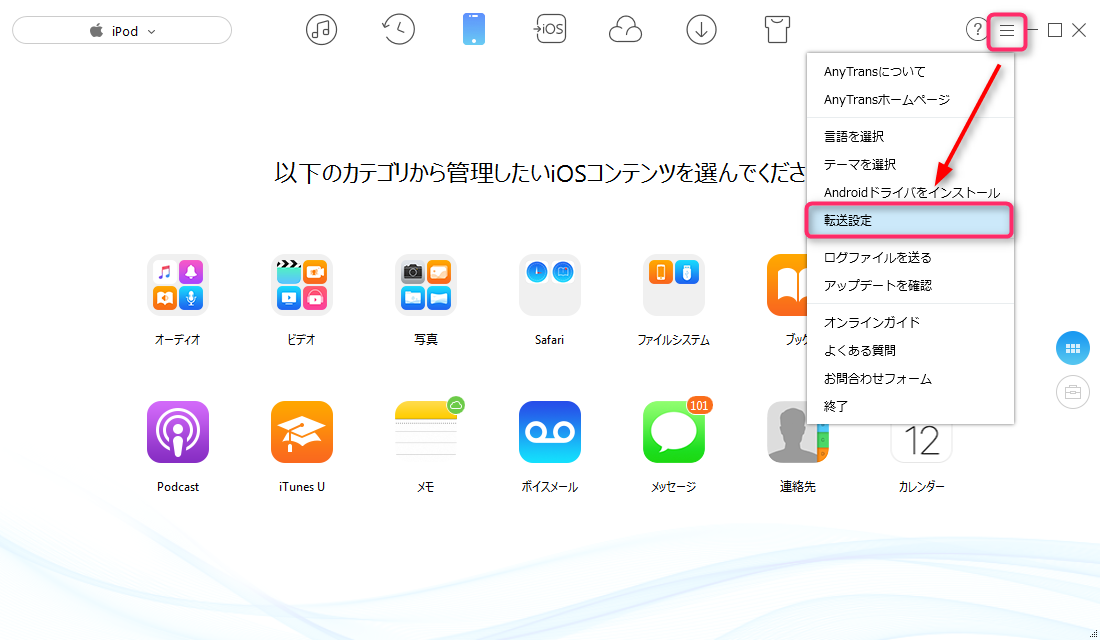Open よくある質問 from menu
1100x640 pixels.
[x=910, y=350]
